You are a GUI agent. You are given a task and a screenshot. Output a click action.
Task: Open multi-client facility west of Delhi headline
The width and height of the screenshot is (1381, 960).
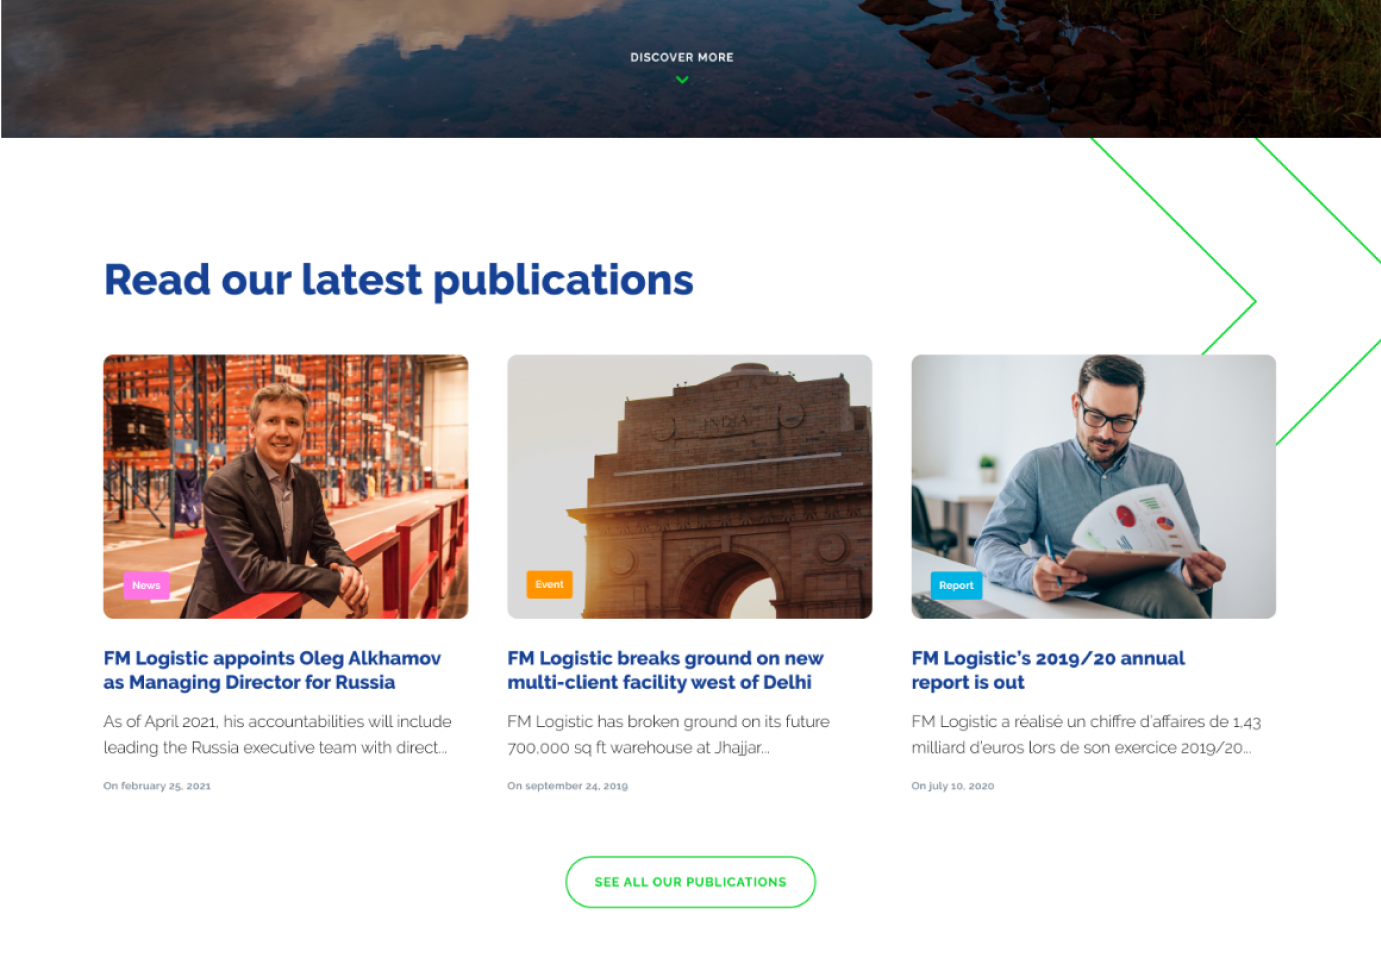coord(665,670)
